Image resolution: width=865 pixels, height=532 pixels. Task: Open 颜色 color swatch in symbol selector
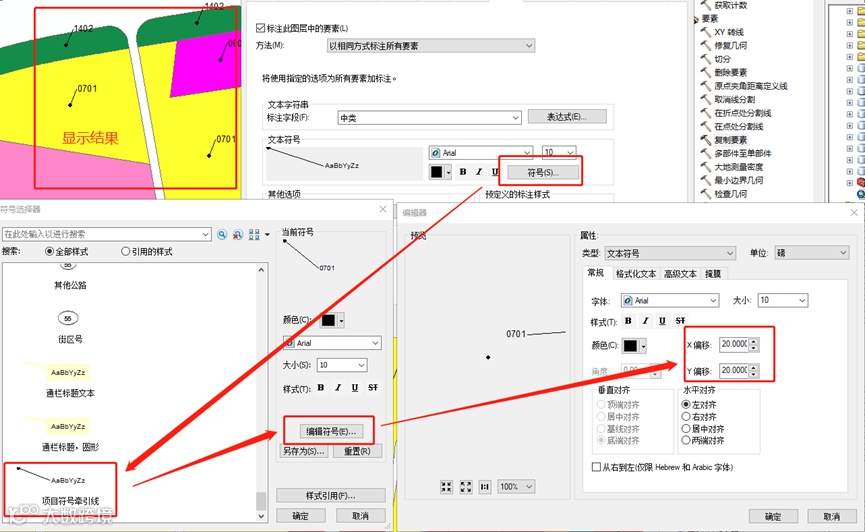(x=333, y=320)
